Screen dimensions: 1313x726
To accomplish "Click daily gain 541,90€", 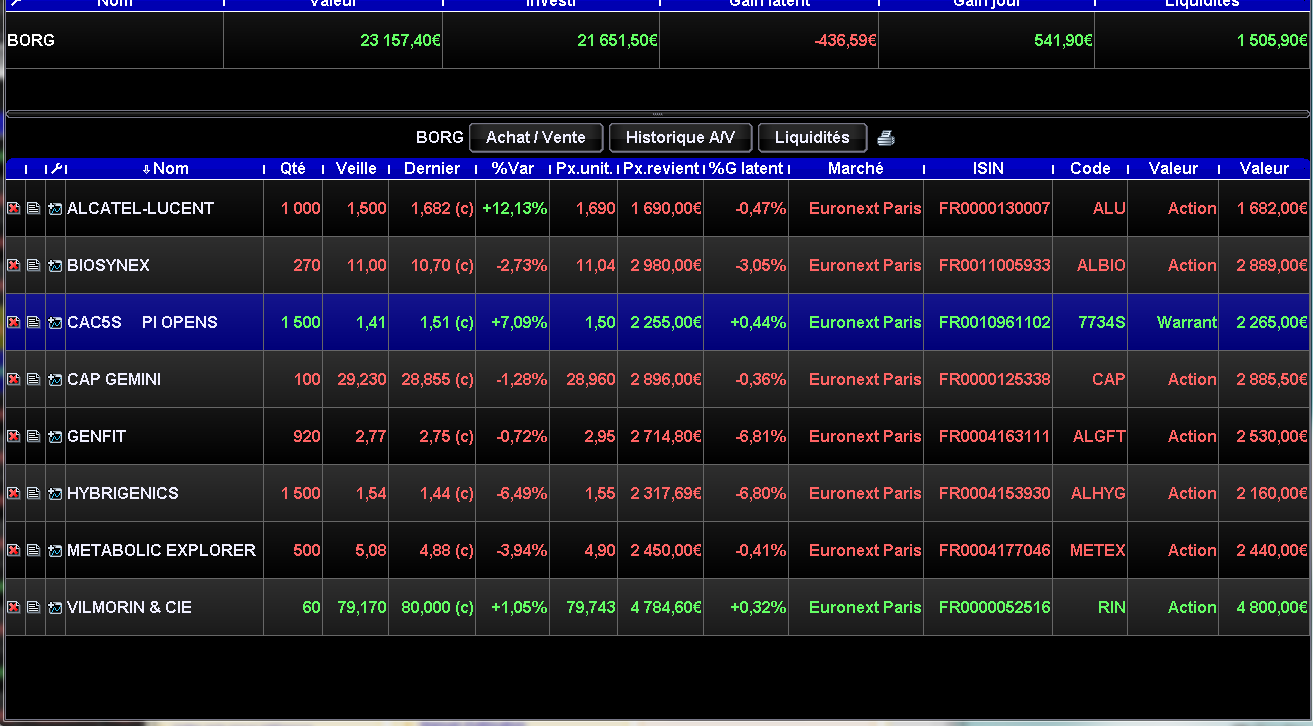I will [1063, 41].
